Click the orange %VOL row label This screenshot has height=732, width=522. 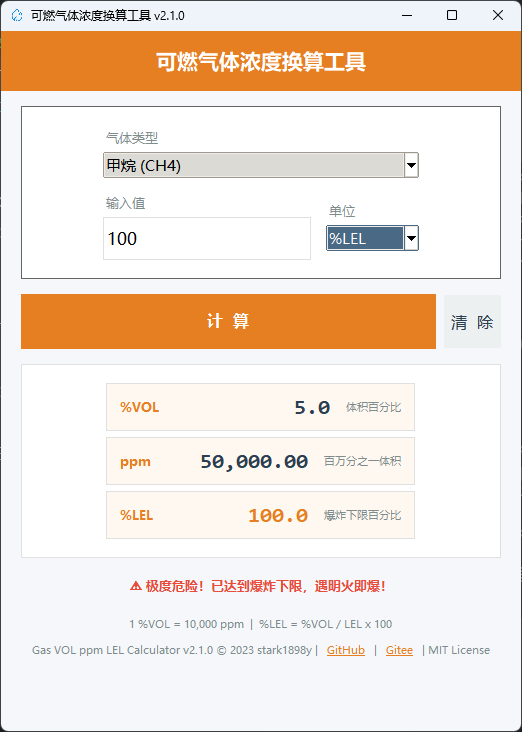(140, 408)
